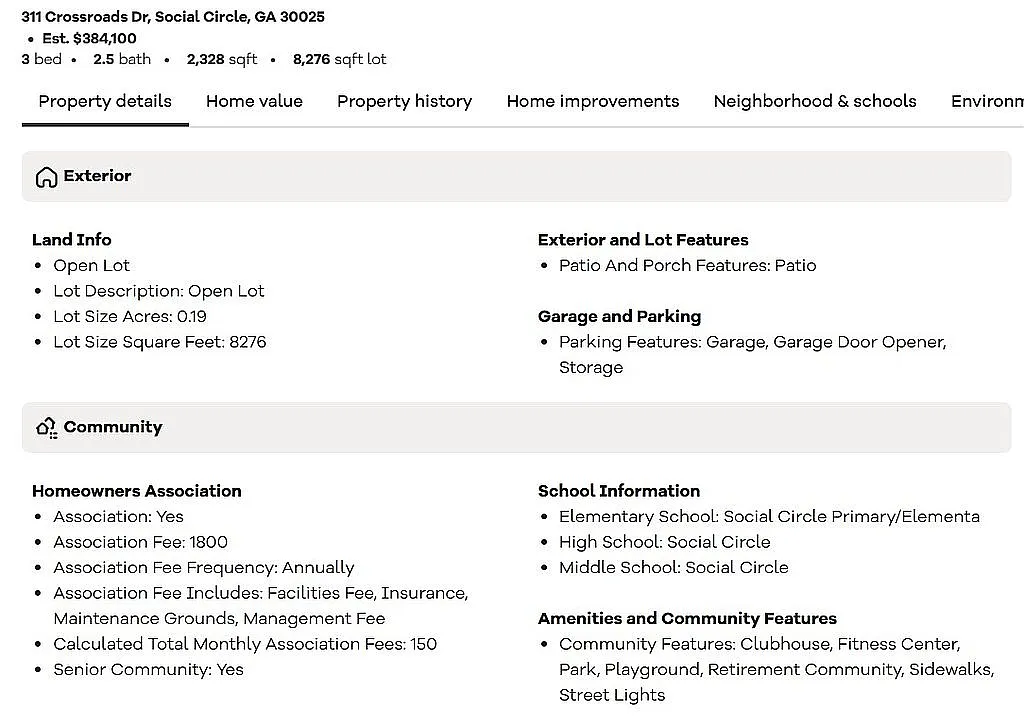The height and width of the screenshot is (726, 1024).
Task: Click the Homeowners Association heading
Action: click(137, 491)
